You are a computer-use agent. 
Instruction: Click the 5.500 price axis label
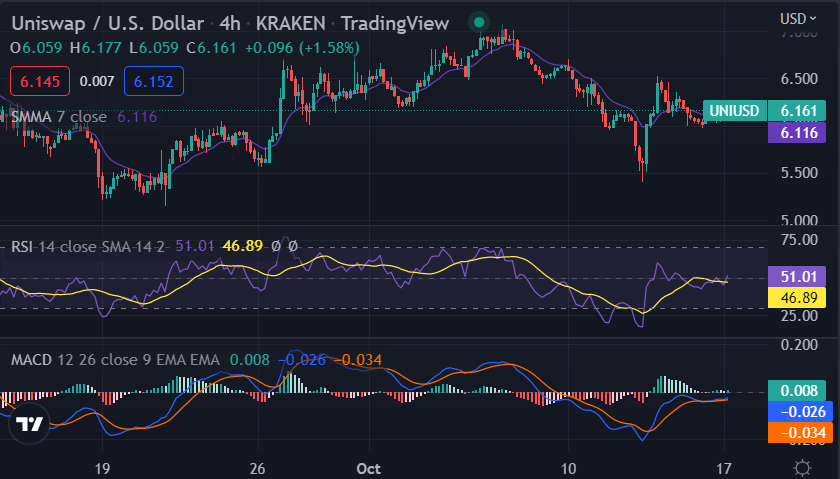pyautogui.click(x=799, y=173)
